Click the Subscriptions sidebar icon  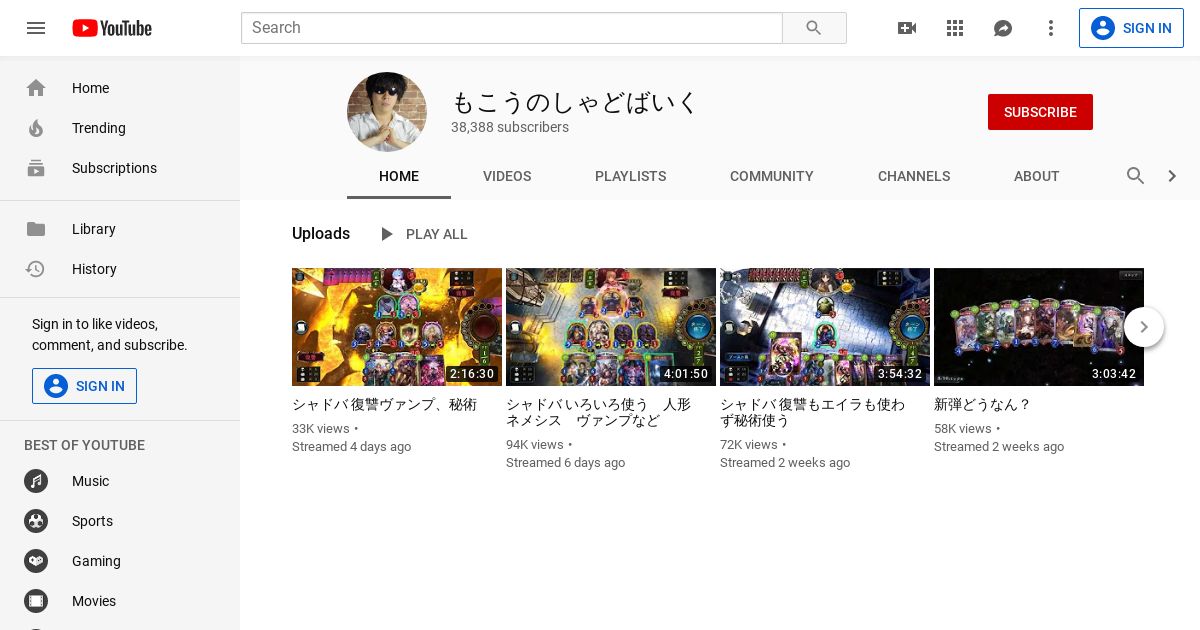pyautogui.click(x=36, y=168)
